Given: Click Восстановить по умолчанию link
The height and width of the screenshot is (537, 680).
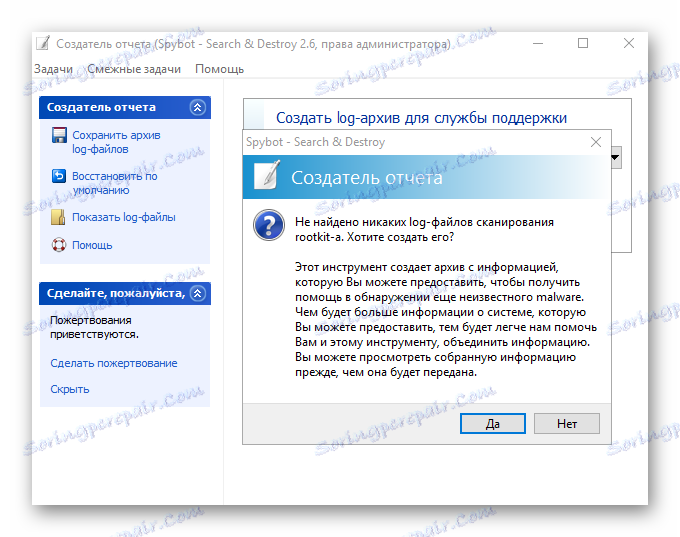Looking at the screenshot, I should point(114,183).
